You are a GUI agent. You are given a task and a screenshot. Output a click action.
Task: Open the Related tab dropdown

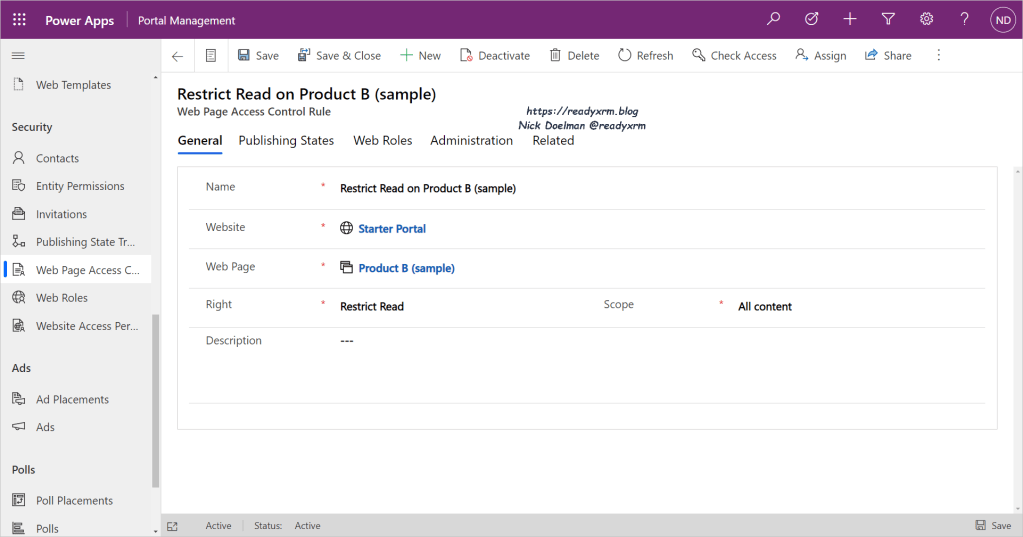(x=553, y=141)
